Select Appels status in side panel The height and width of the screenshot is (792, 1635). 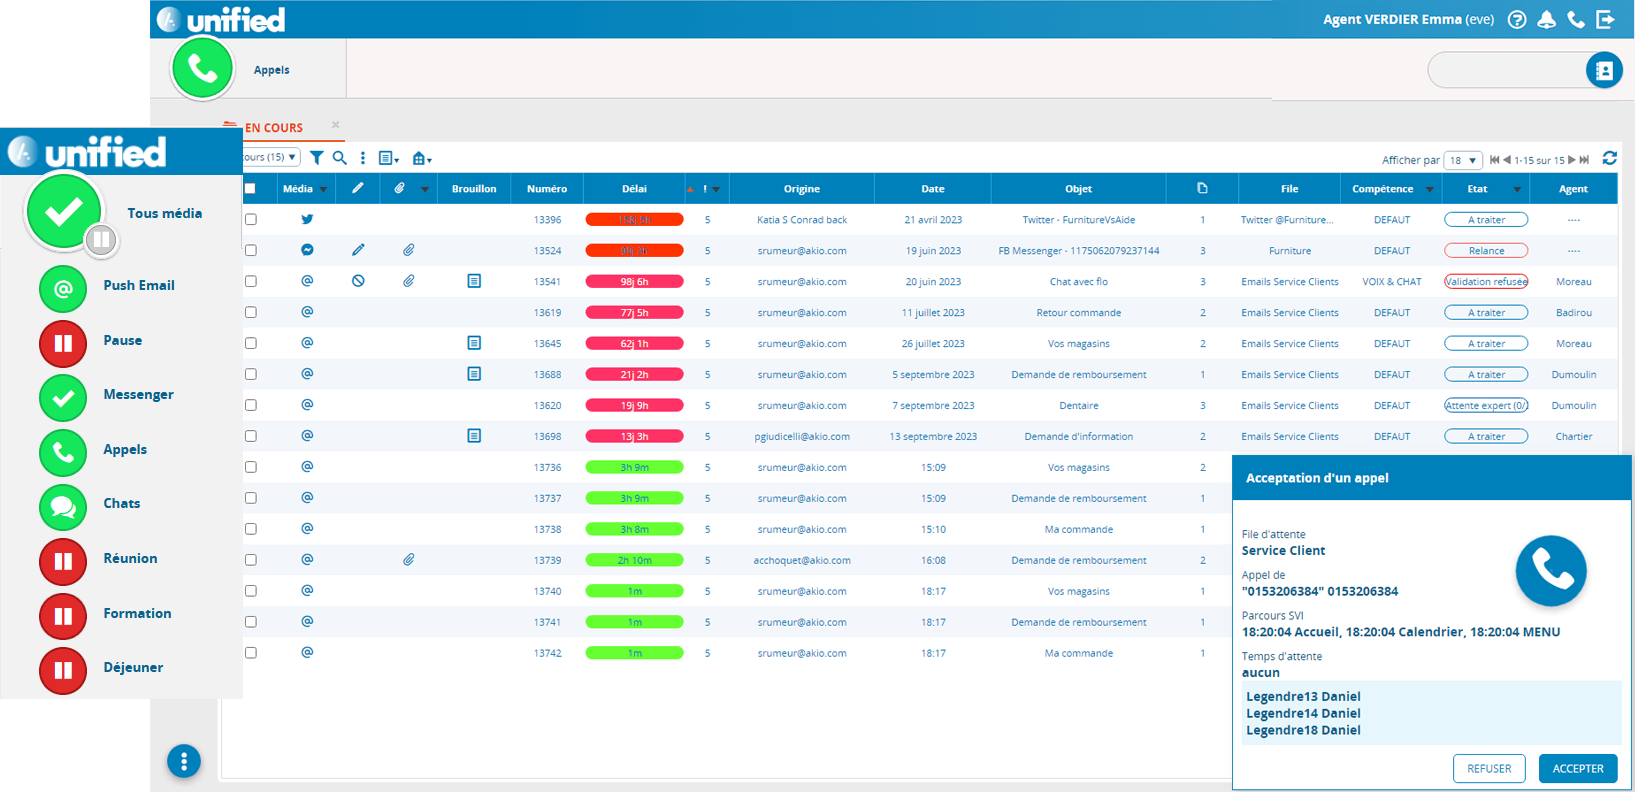tap(63, 453)
